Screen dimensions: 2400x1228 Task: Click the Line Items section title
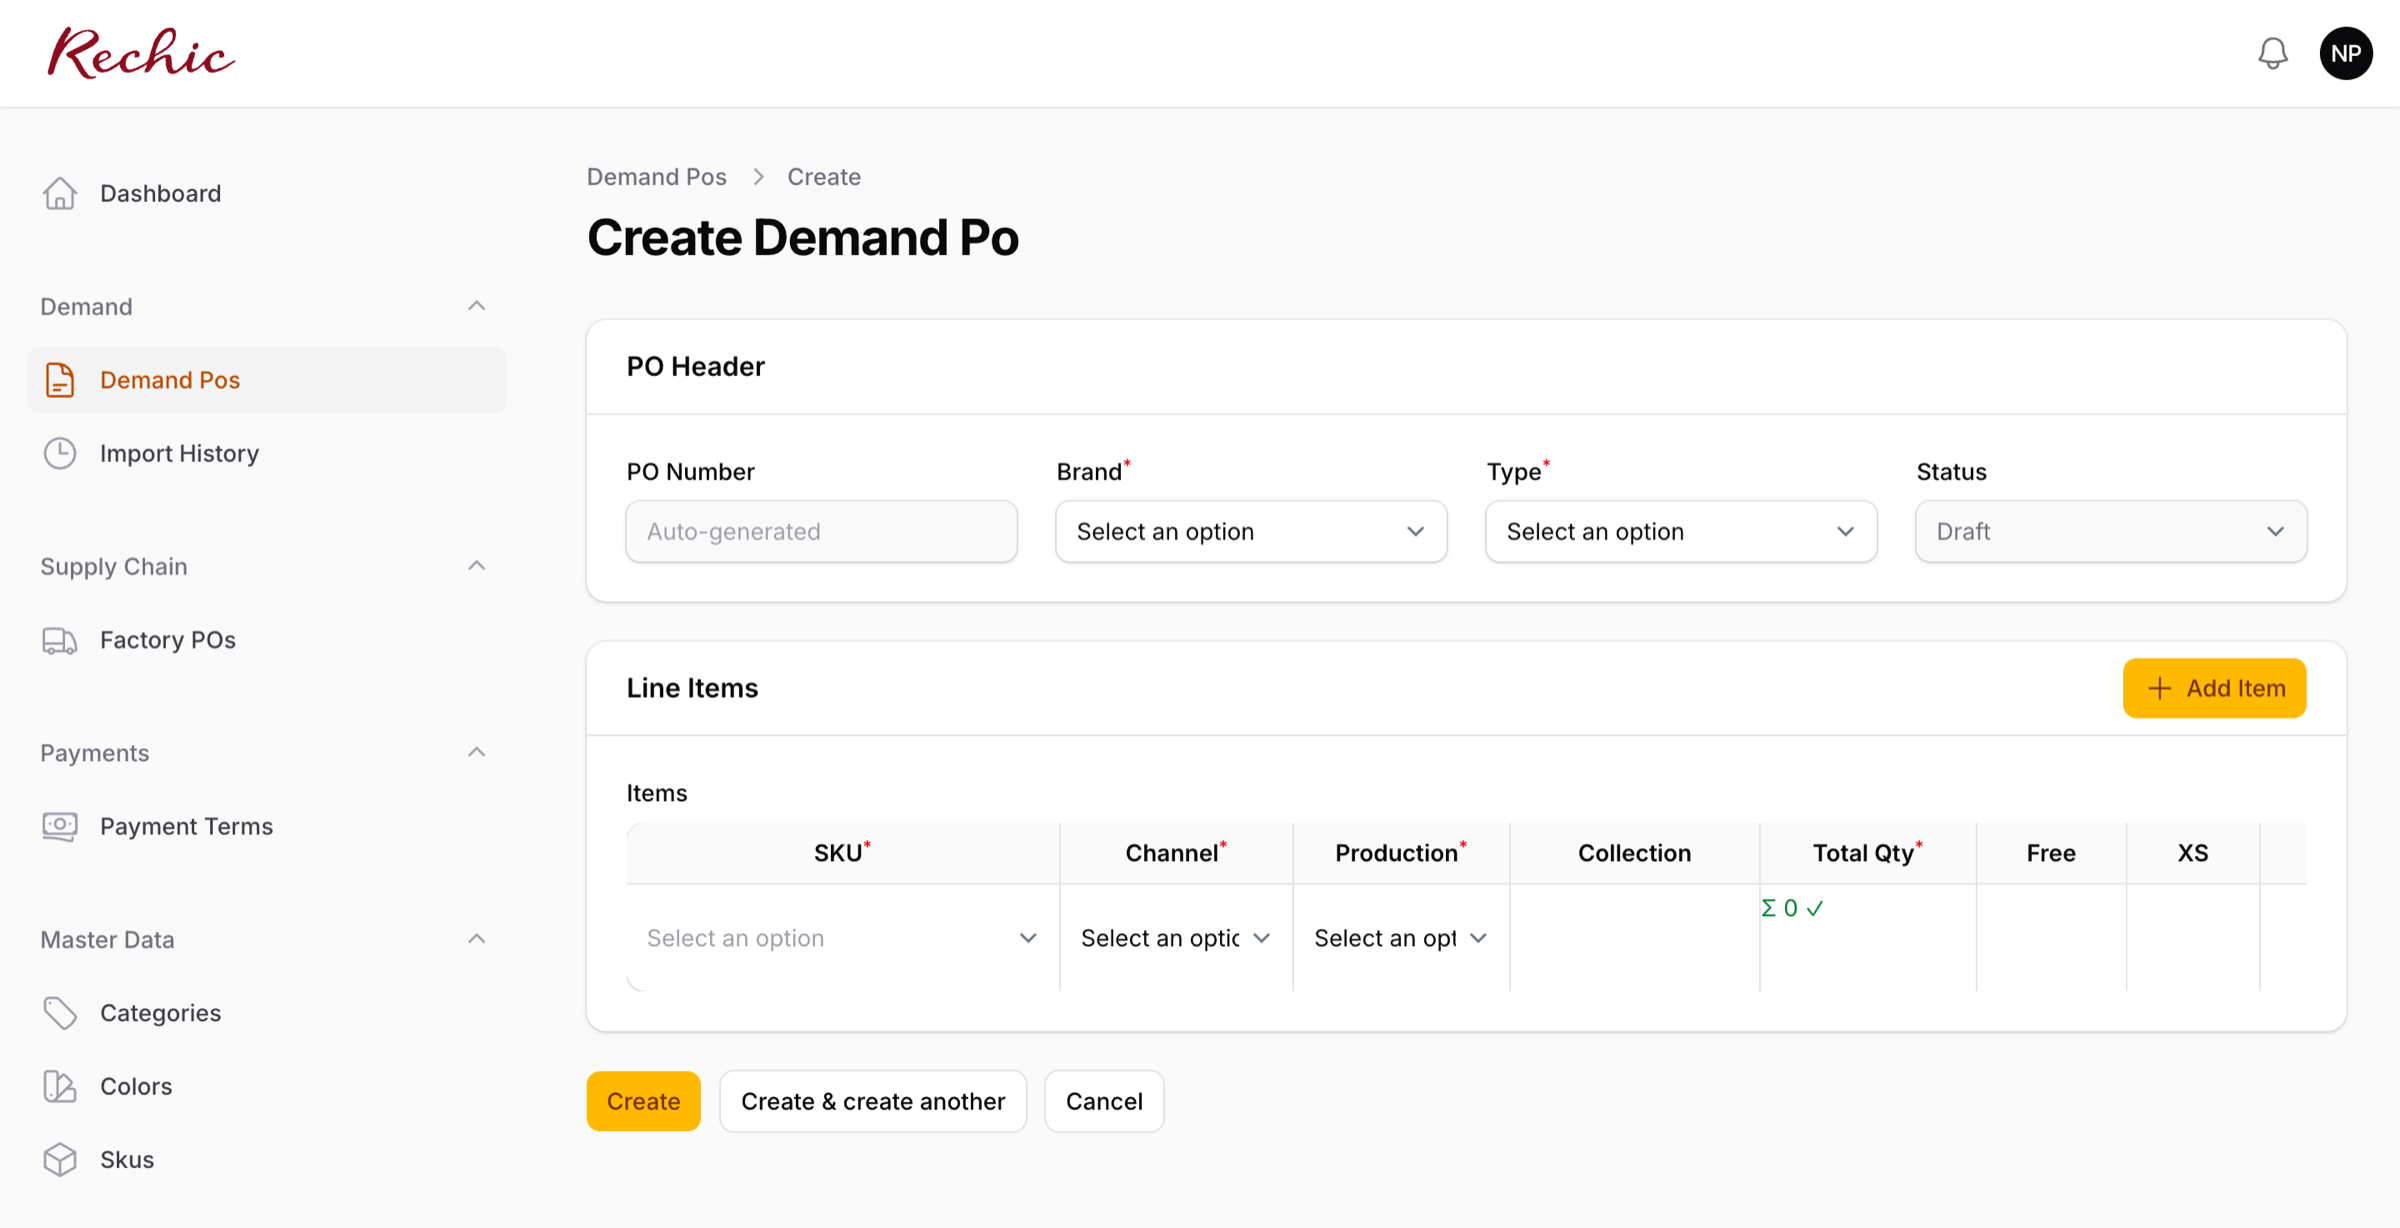692,688
